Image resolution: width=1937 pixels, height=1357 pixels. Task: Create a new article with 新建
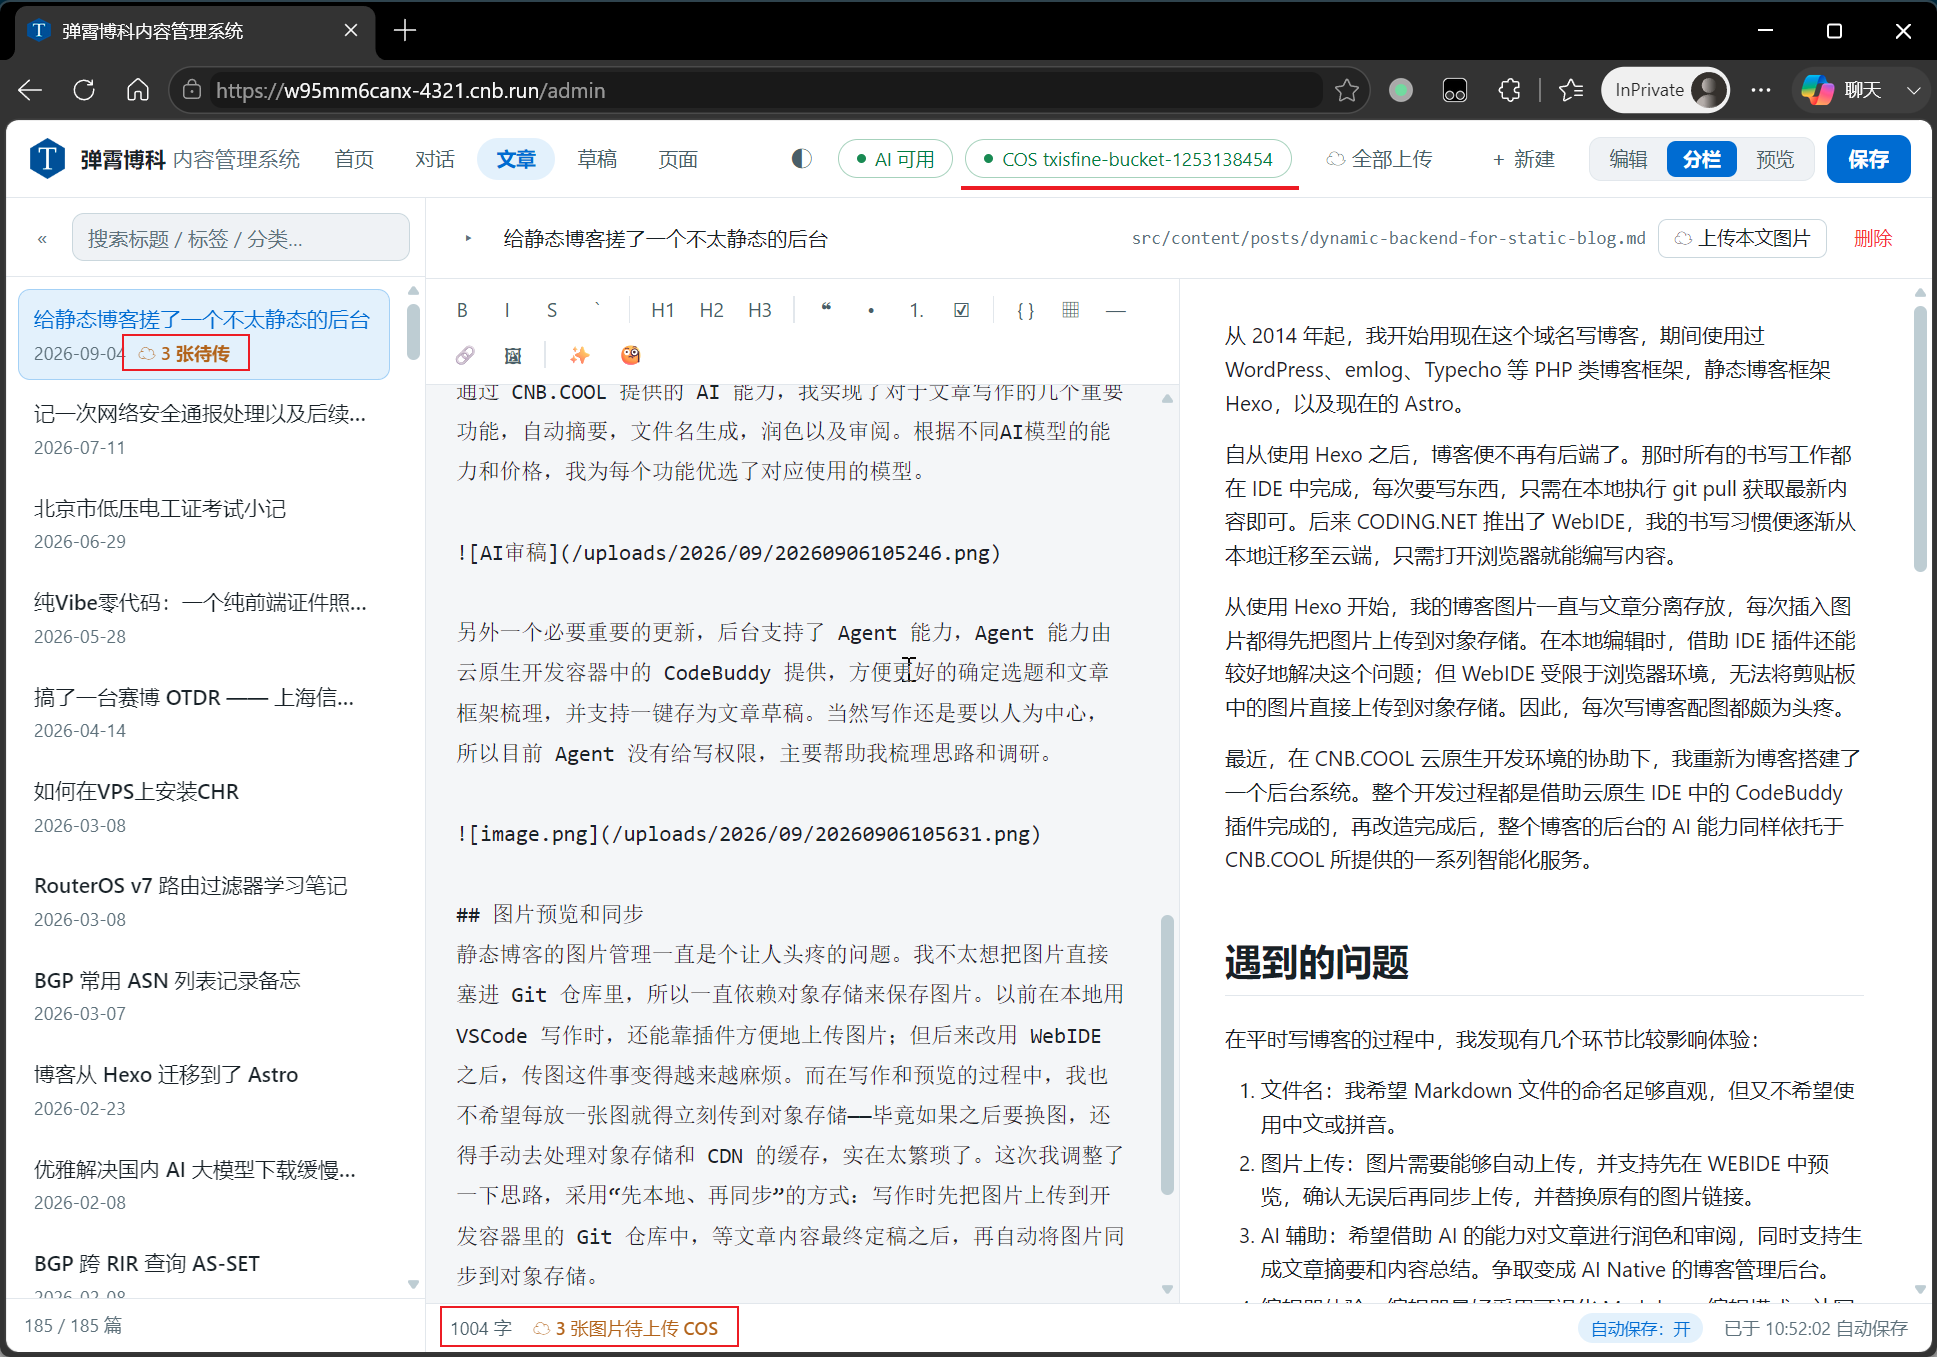click(x=1523, y=159)
